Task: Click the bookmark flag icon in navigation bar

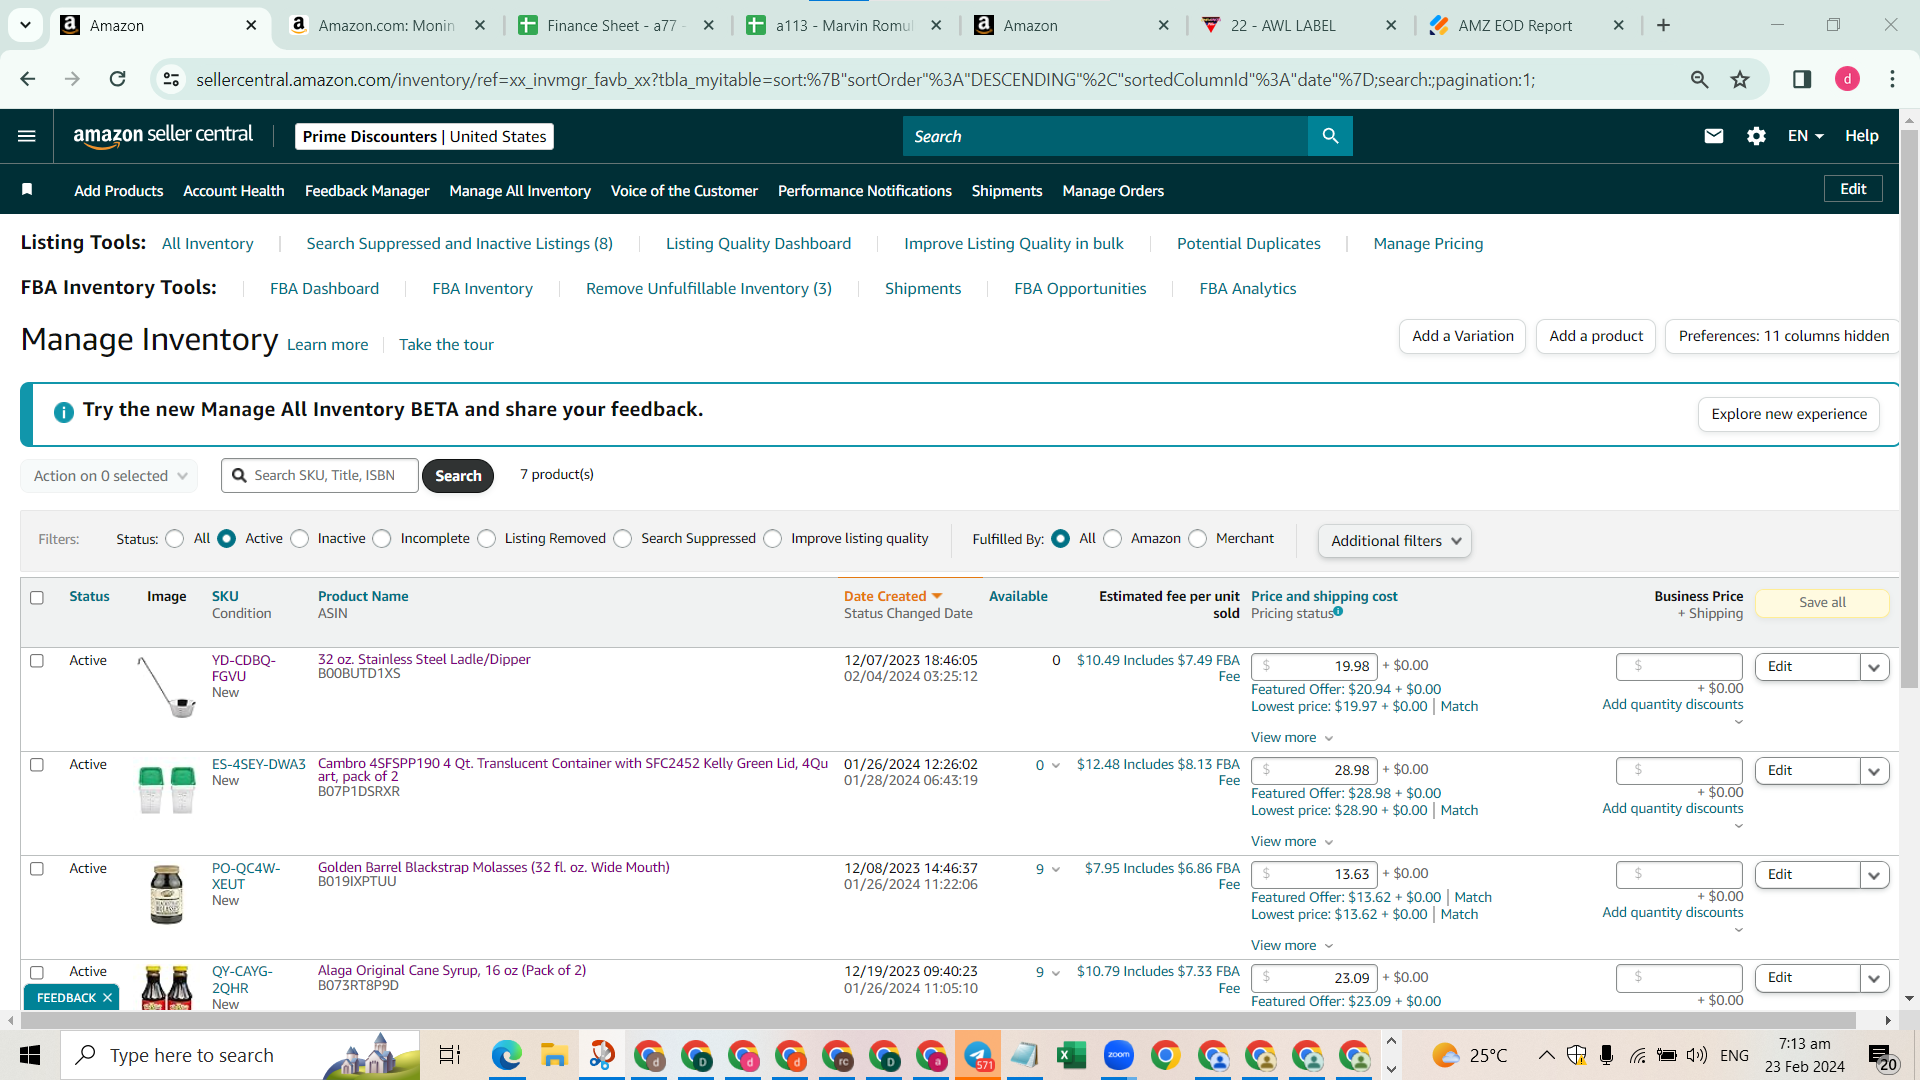Action: click(x=27, y=190)
